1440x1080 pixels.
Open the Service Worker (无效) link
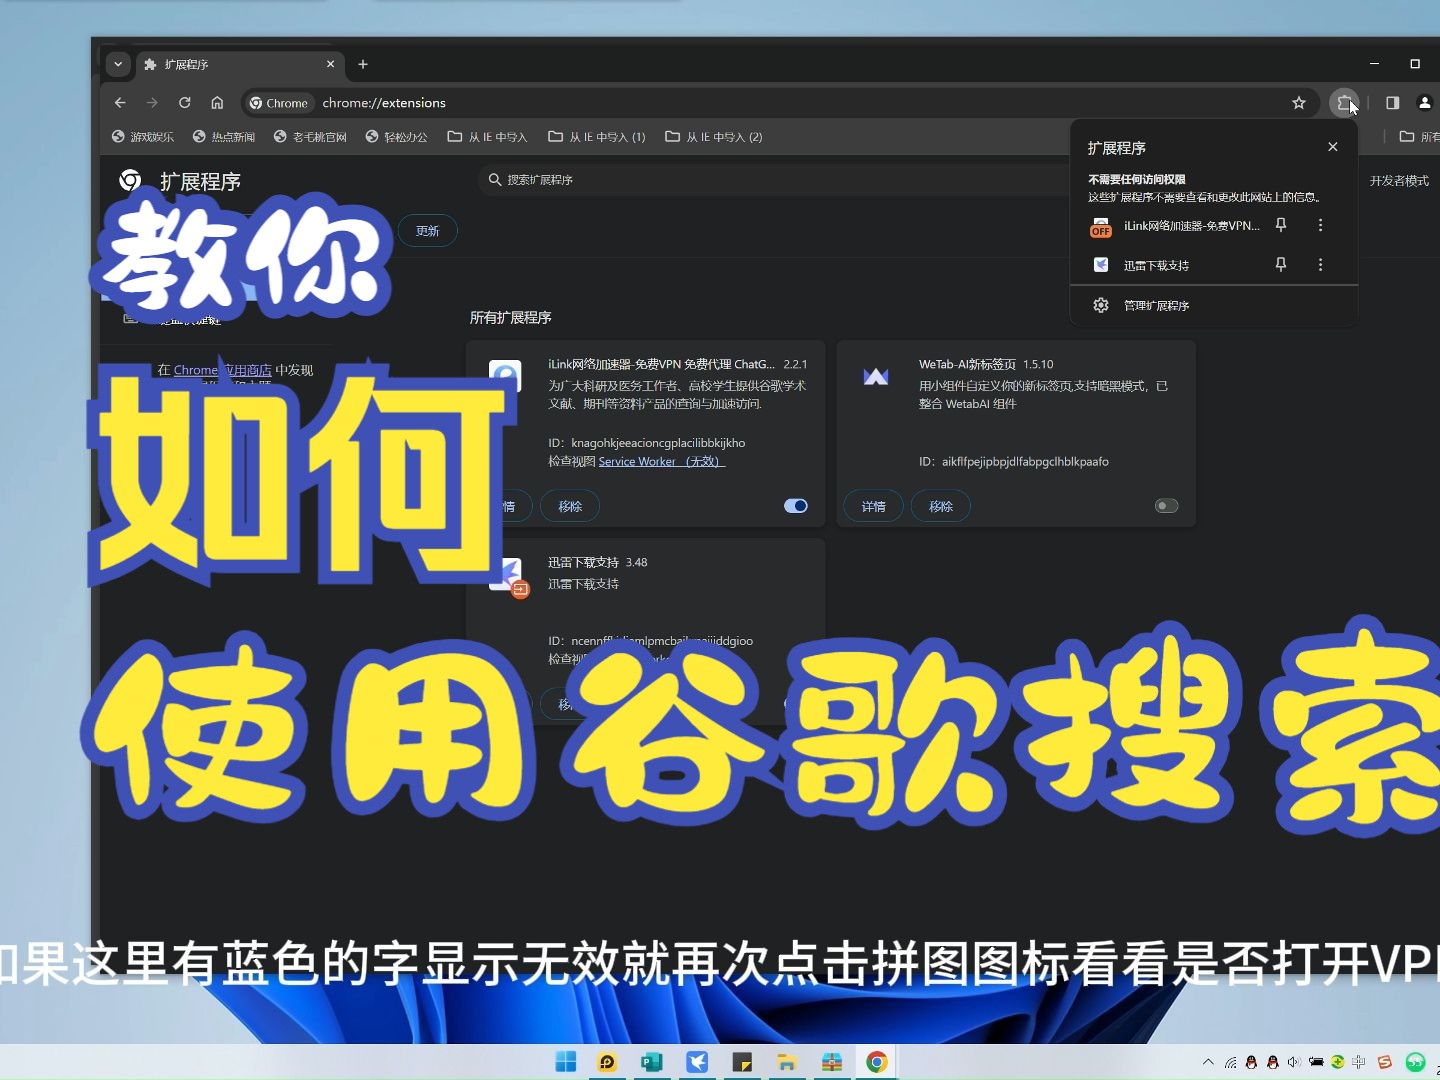click(x=661, y=461)
